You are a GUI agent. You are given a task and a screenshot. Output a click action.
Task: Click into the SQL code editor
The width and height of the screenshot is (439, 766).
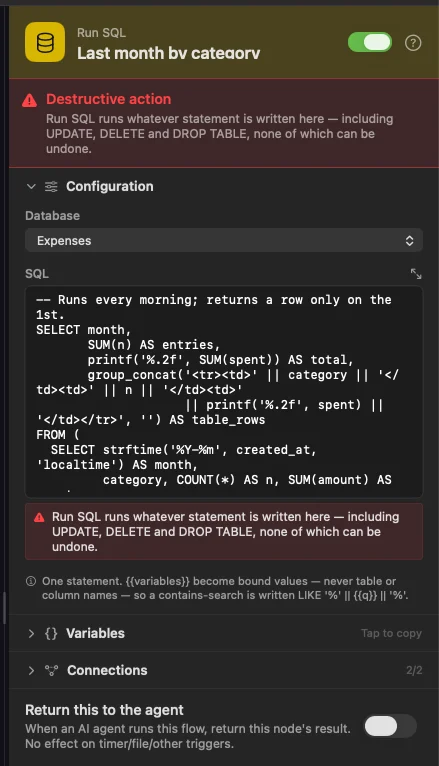[x=224, y=391]
